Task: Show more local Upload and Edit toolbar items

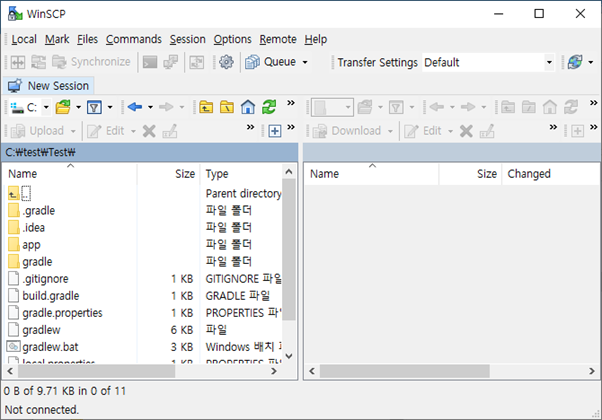Action: point(250,127)
